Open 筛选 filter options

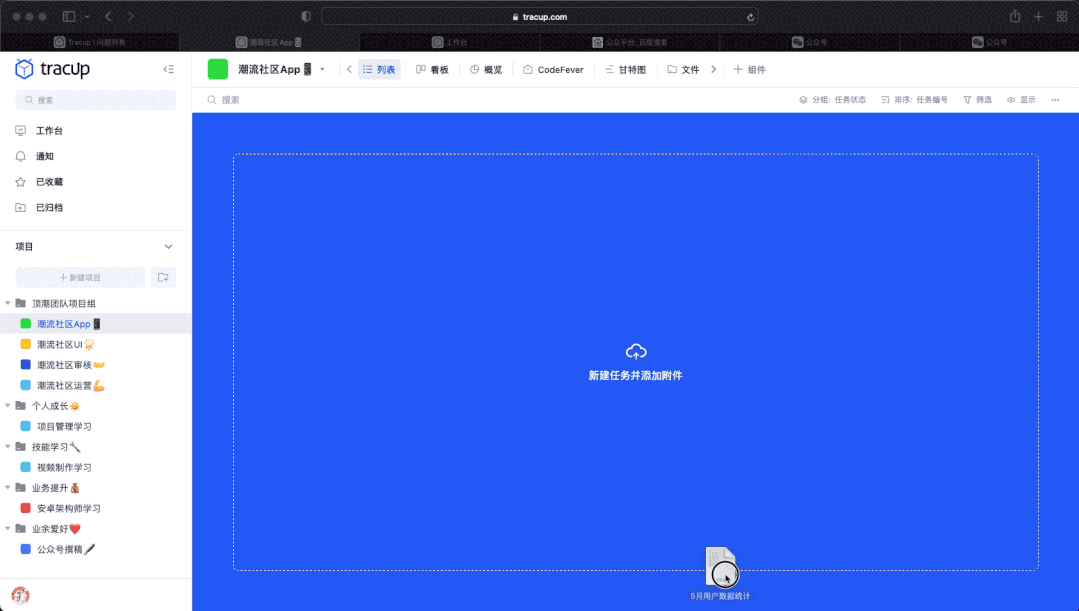(x=977, y=100)
